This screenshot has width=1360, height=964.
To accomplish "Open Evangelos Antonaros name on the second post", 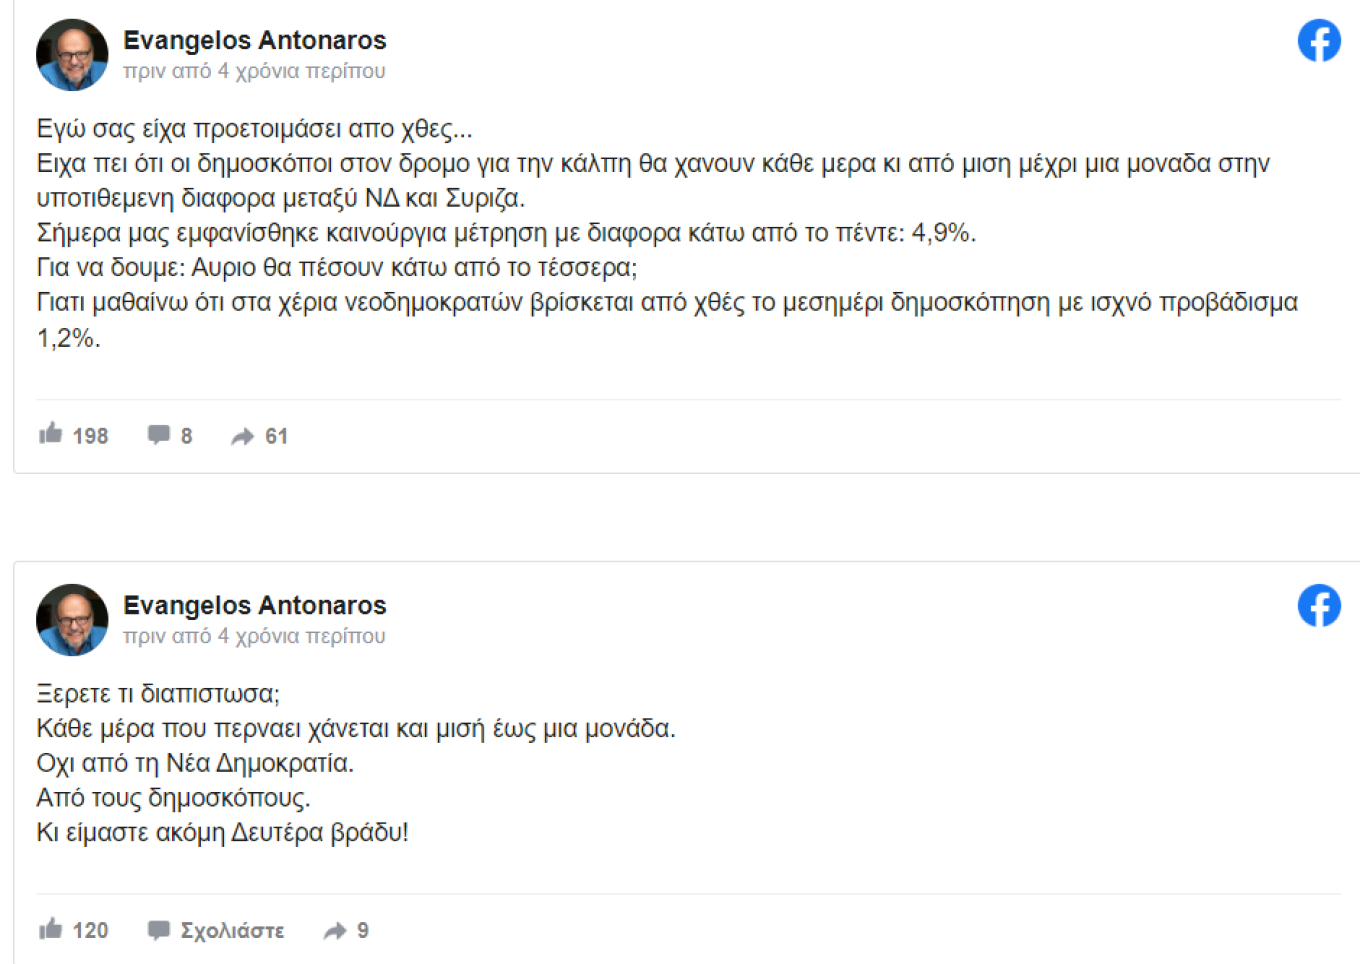I will pos(254,605).
